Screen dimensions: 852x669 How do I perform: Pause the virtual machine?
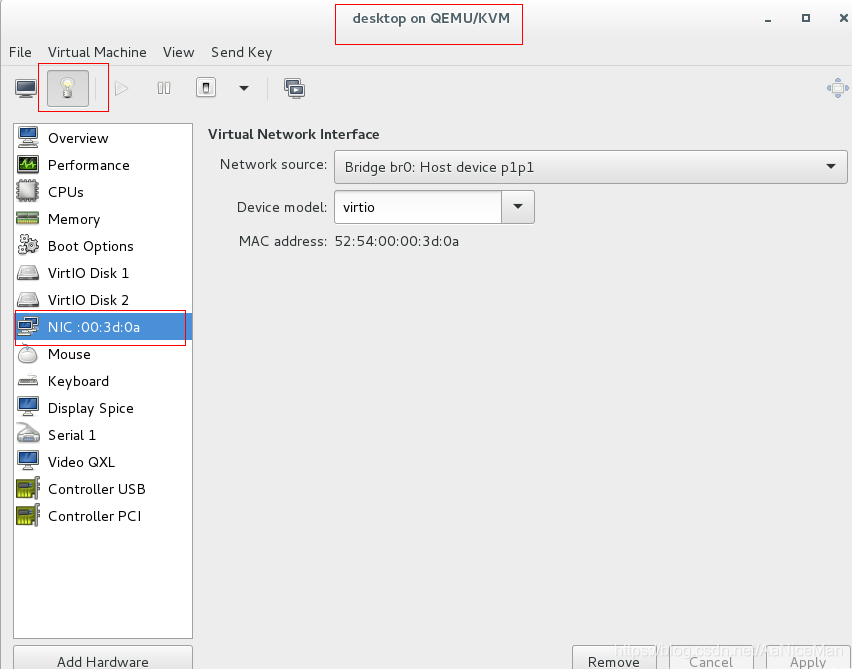(x=164, y=88)
